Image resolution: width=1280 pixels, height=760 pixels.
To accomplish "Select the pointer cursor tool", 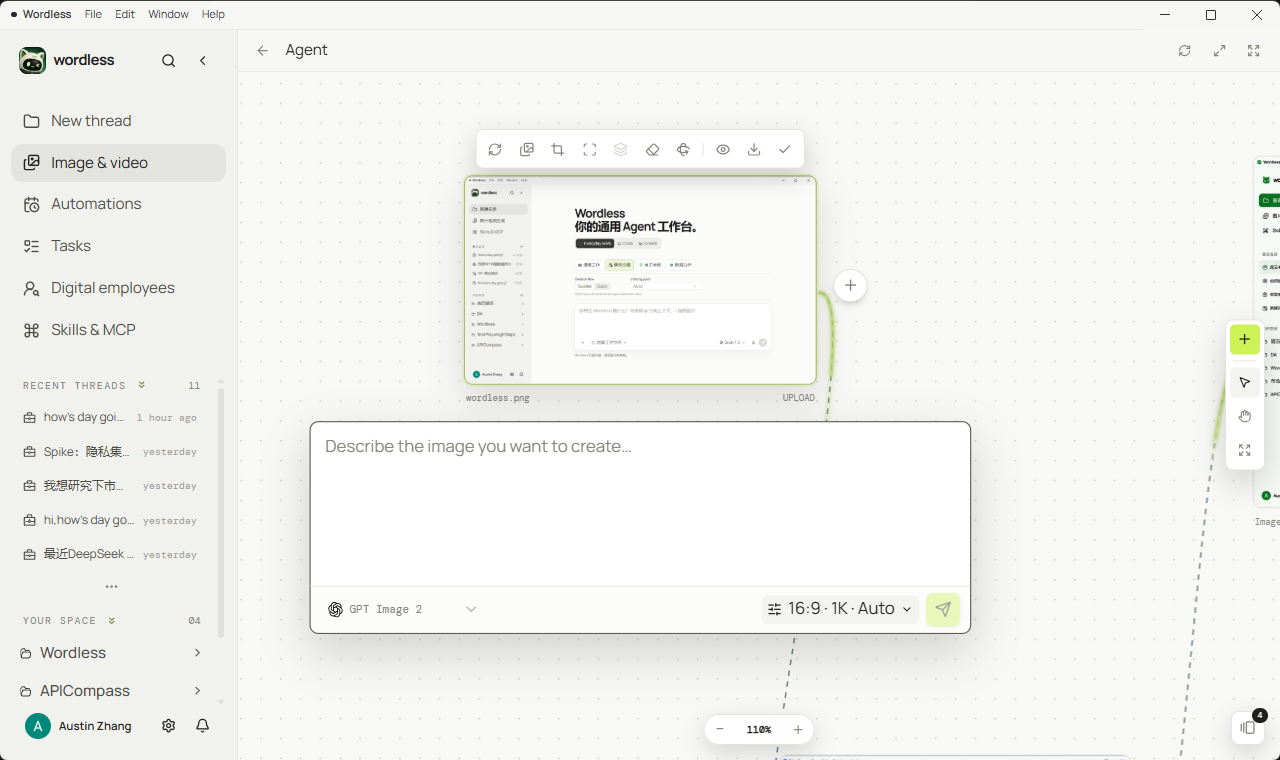I will pos(1245,383).
